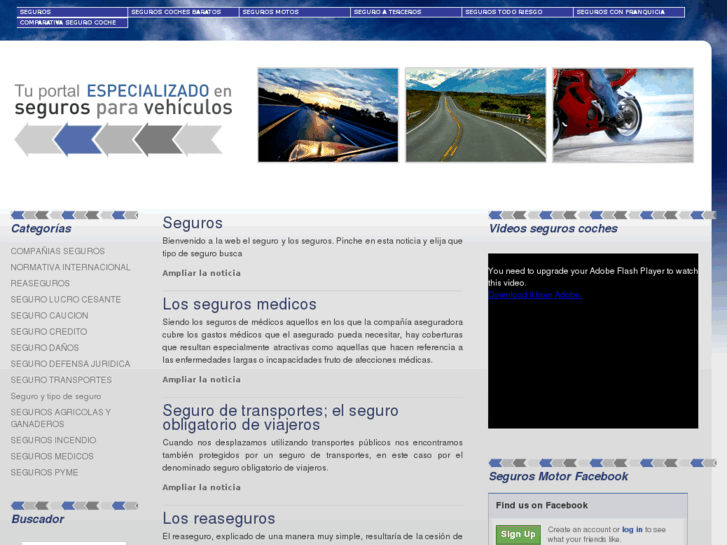Click Seguros Motor Facebook heading
Viewport: 727px width, 545px height.
coord(559,476)
